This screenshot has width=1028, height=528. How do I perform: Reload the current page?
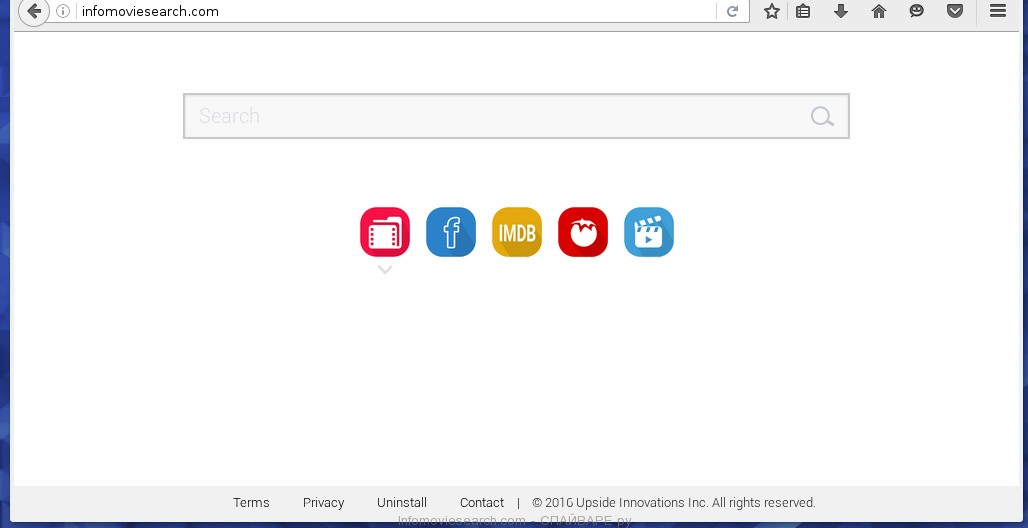733,11
